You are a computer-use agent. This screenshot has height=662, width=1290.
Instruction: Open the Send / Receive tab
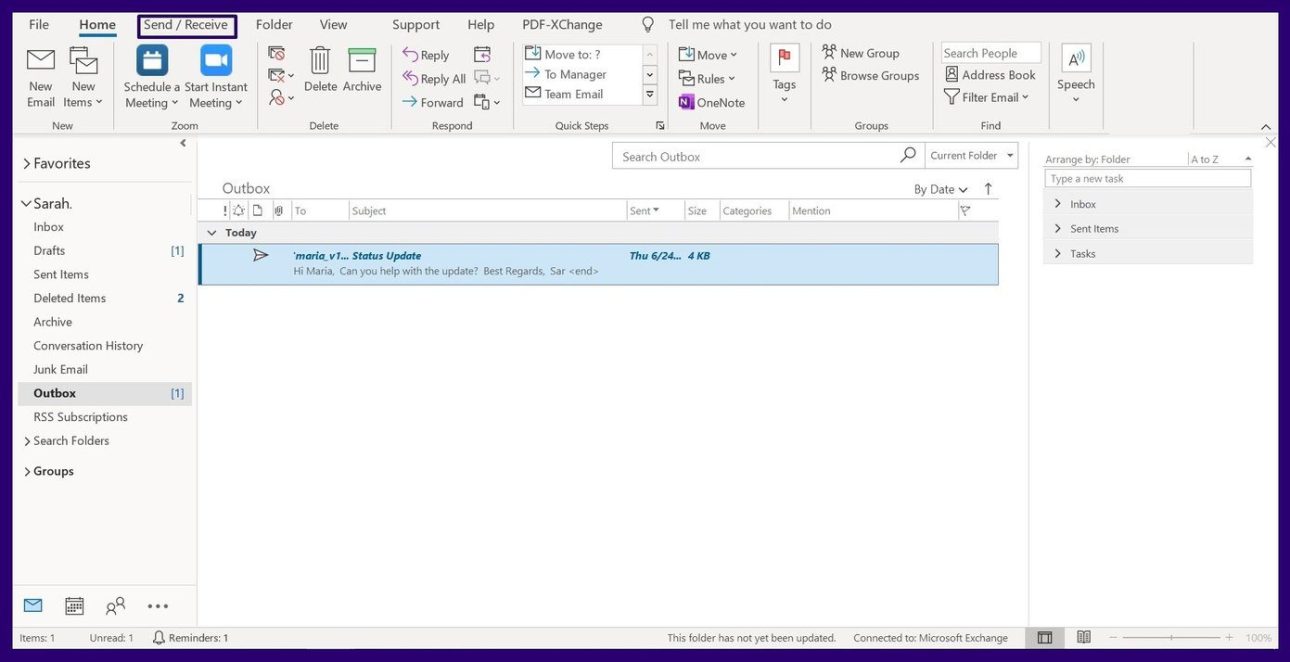click(x=186, y=25)
